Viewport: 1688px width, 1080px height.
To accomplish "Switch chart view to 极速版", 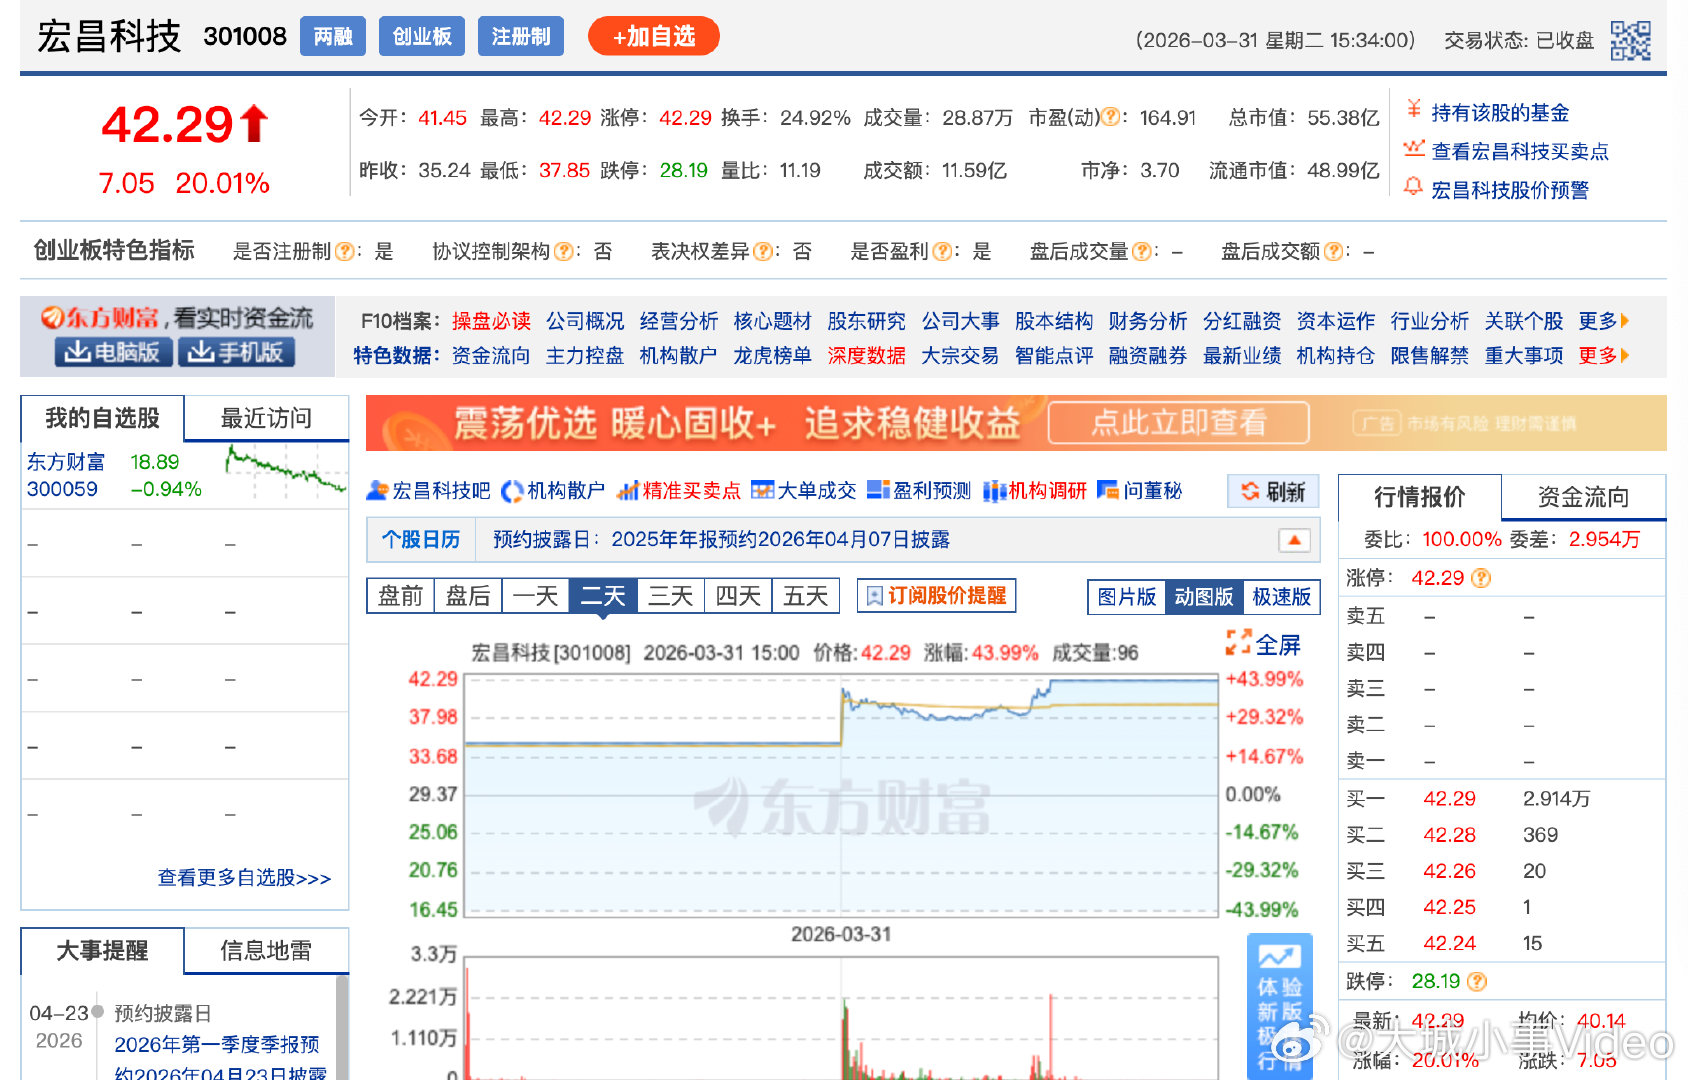I will pos(1281,596).
